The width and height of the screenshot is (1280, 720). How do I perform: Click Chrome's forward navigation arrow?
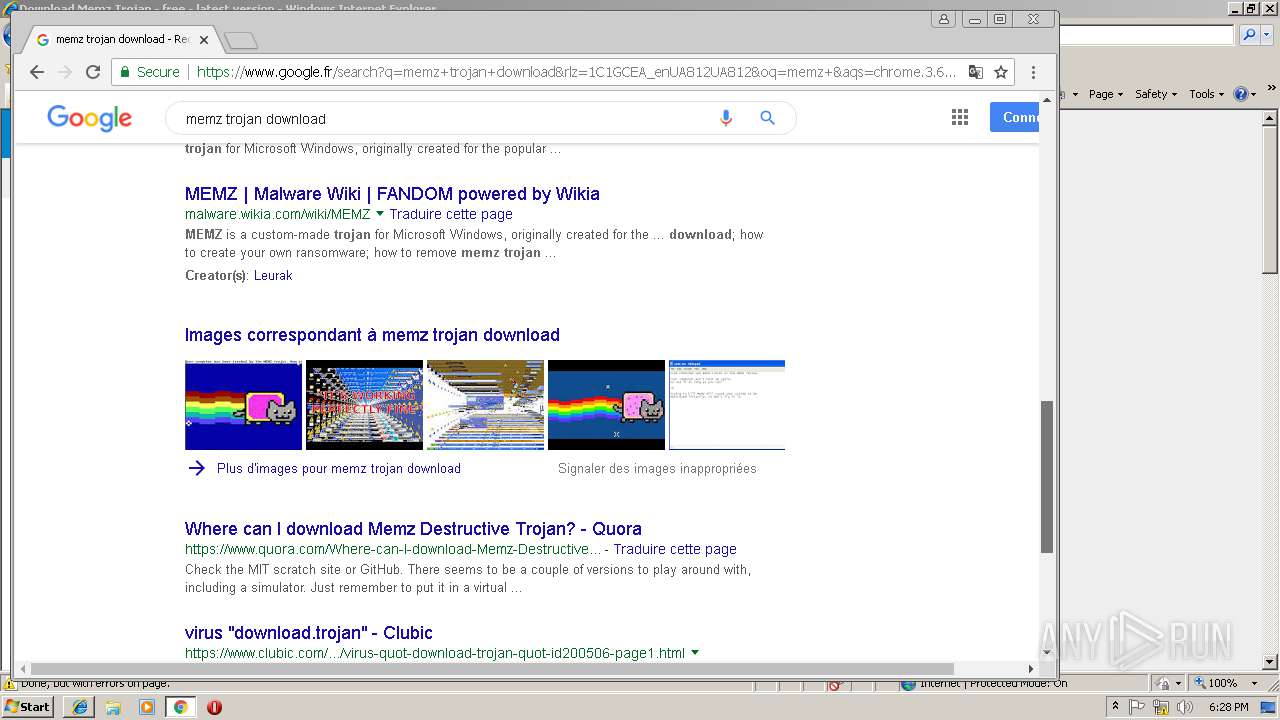pyautogui.click(x=65, y=72)
